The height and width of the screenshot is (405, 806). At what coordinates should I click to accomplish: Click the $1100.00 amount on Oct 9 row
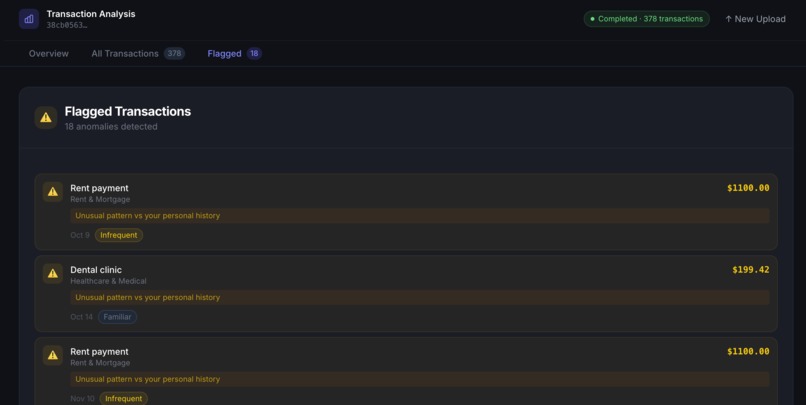point(748,188)
